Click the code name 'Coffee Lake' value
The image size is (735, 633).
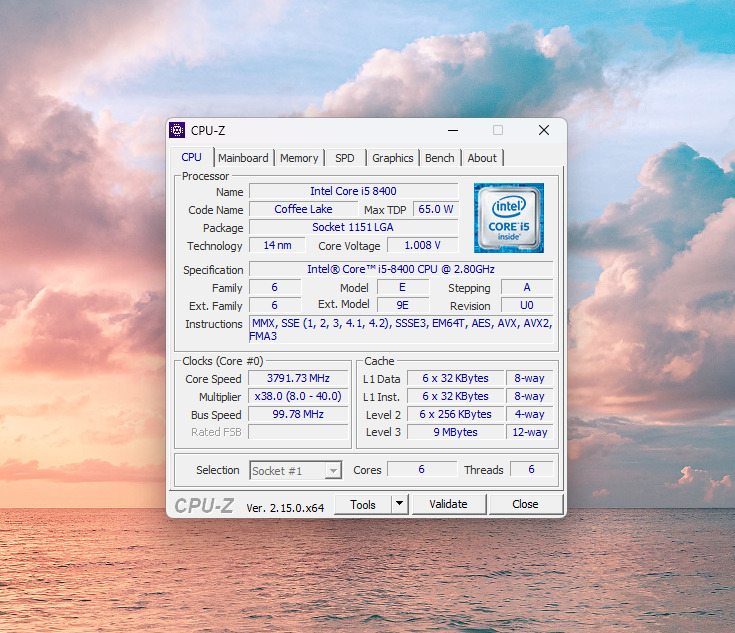click(303, 209)
